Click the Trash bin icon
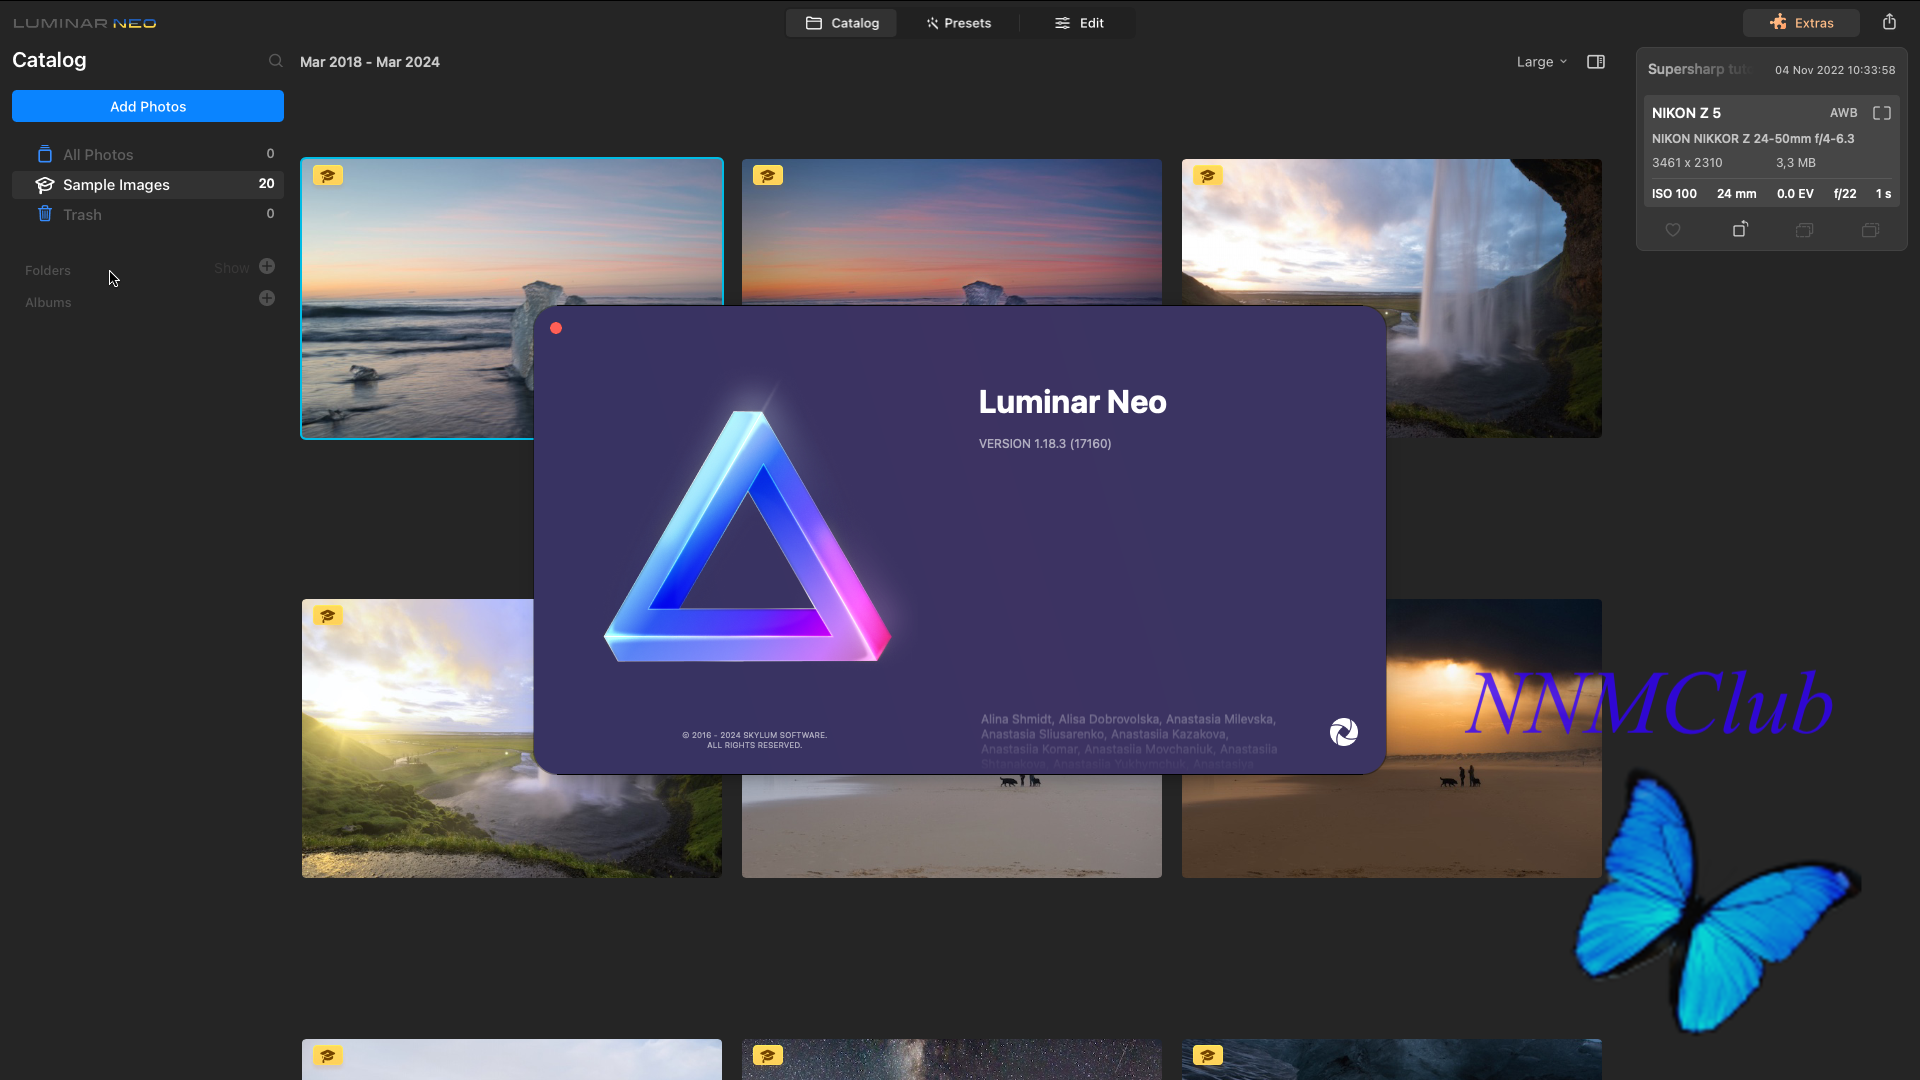 [x=44, y=214]
